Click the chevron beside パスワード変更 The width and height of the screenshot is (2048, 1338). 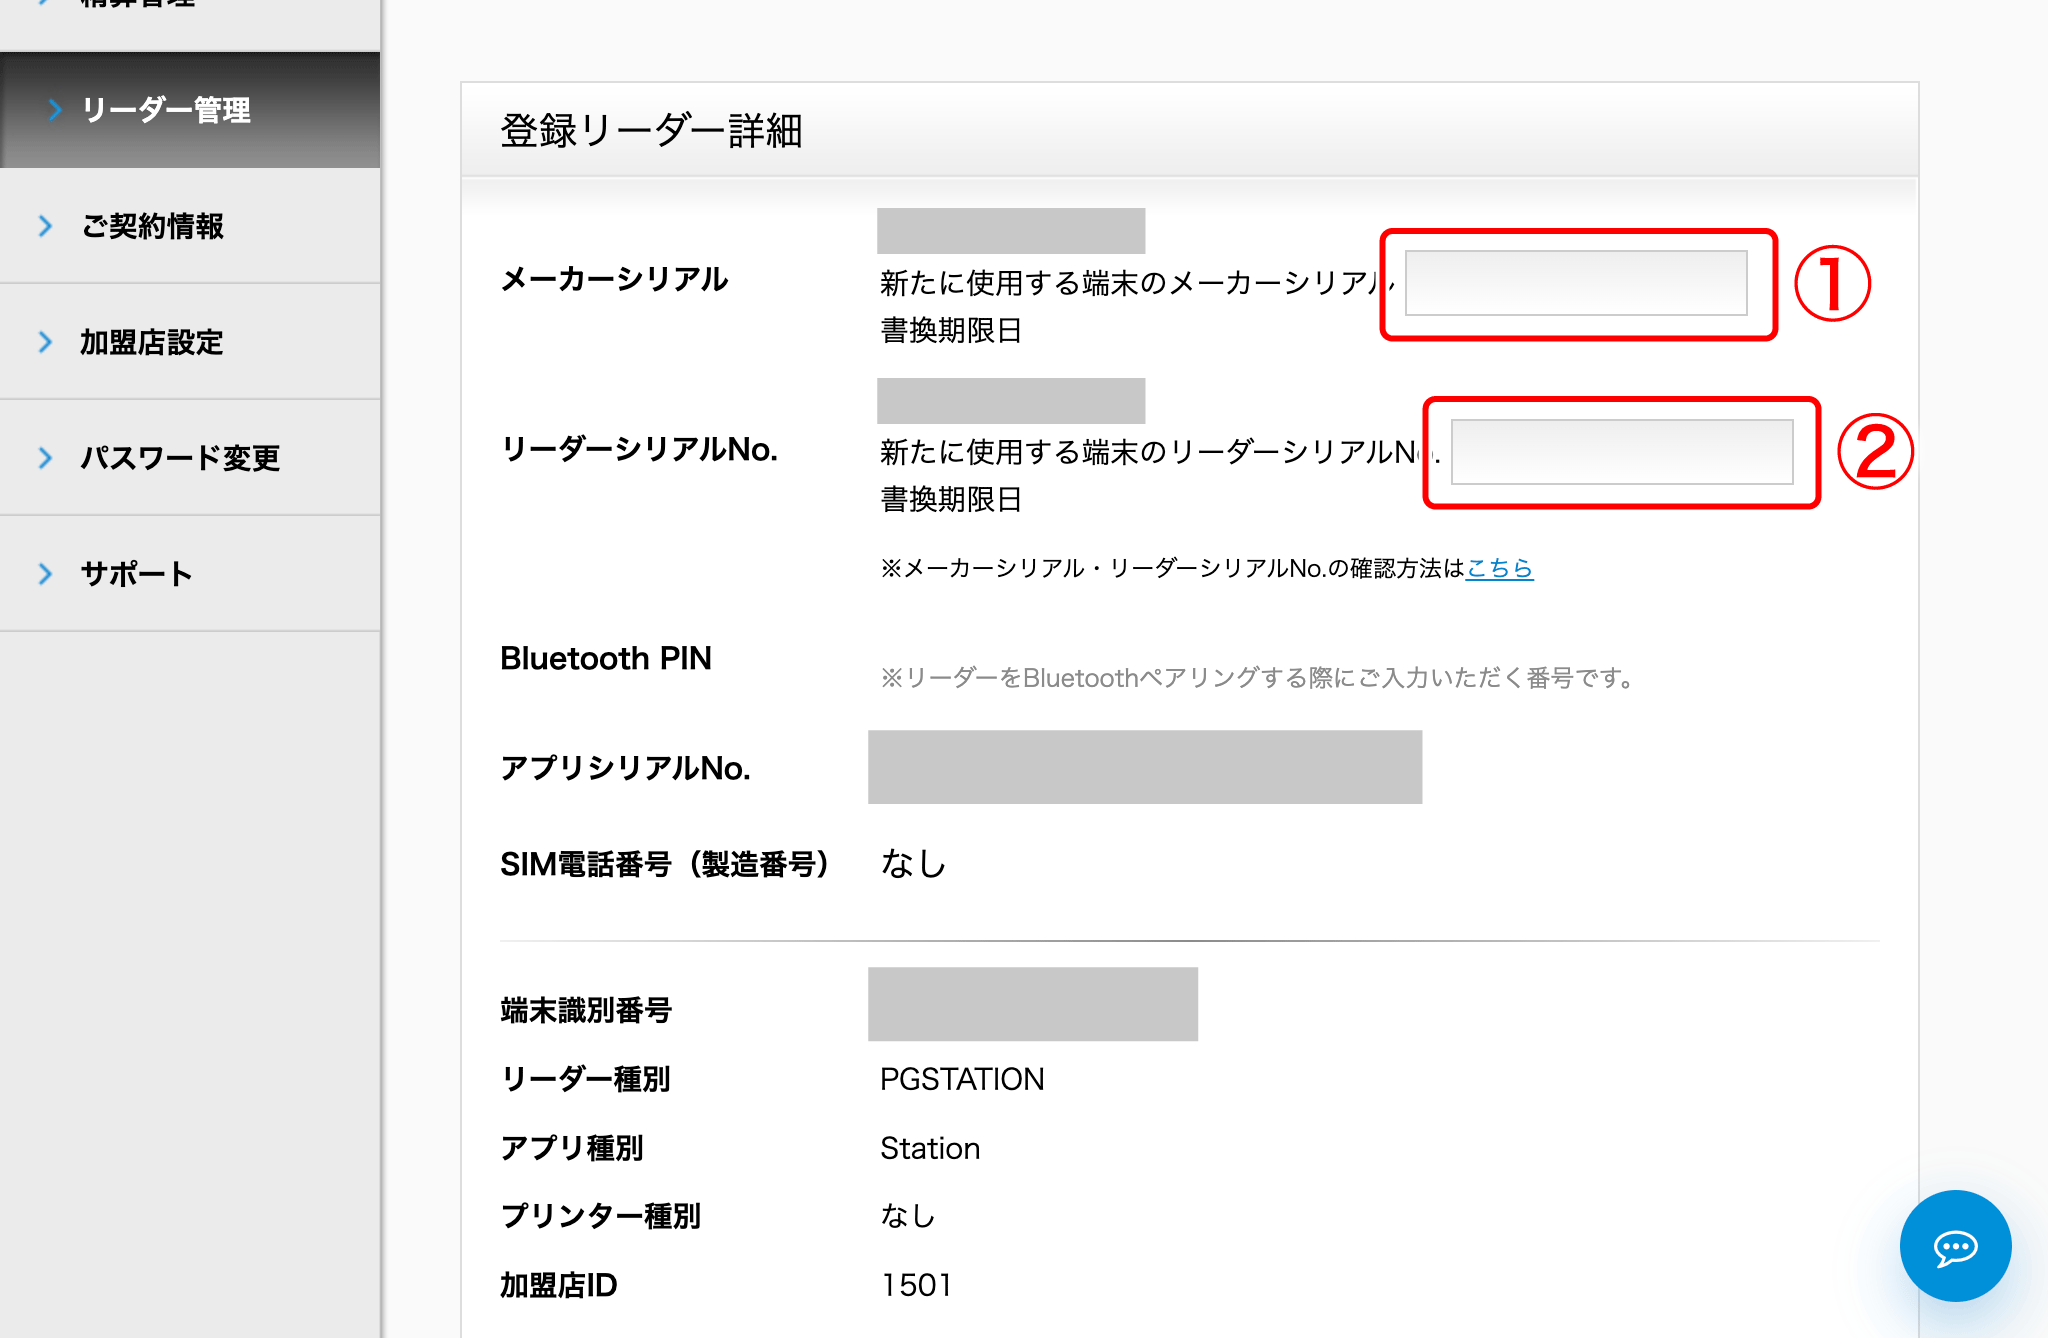coord(45,458)
